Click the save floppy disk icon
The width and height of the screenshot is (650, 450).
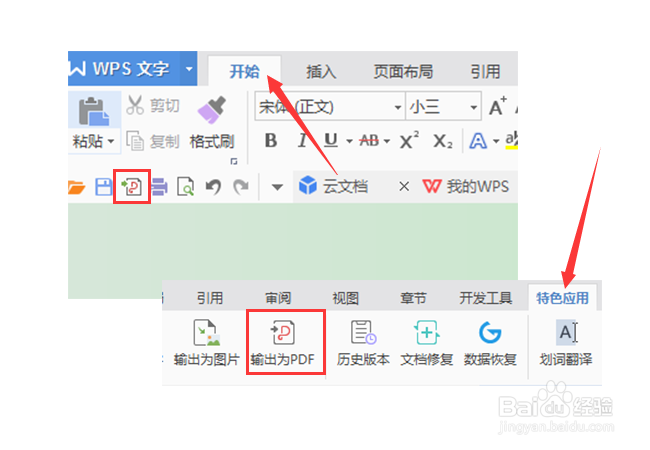tap(103, 187)
